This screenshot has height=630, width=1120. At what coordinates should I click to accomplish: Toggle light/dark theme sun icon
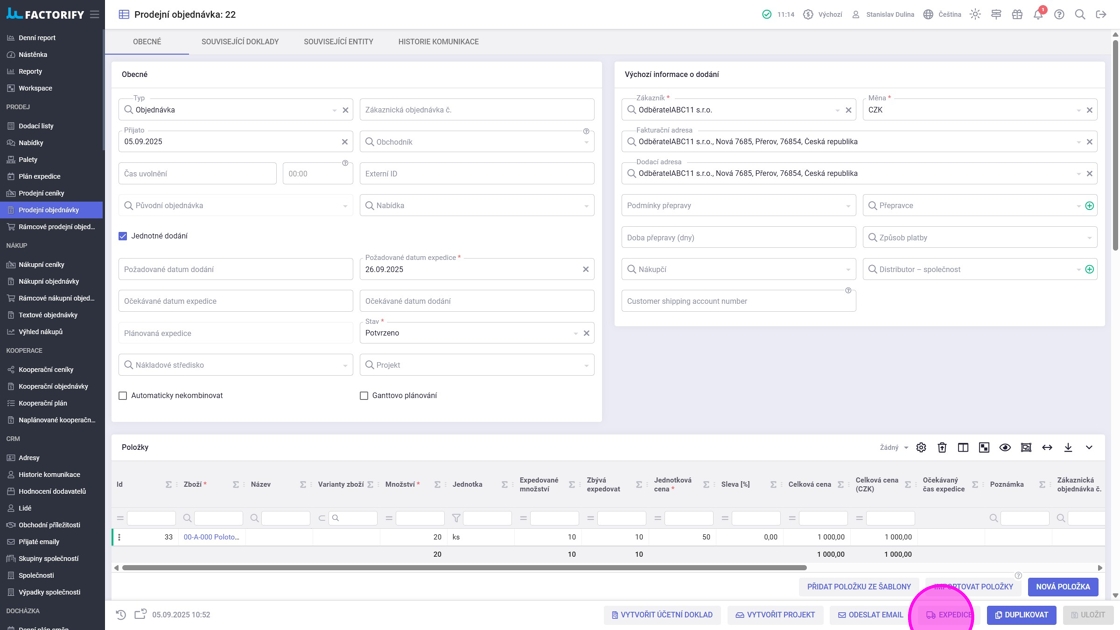(x=975, y=15)
